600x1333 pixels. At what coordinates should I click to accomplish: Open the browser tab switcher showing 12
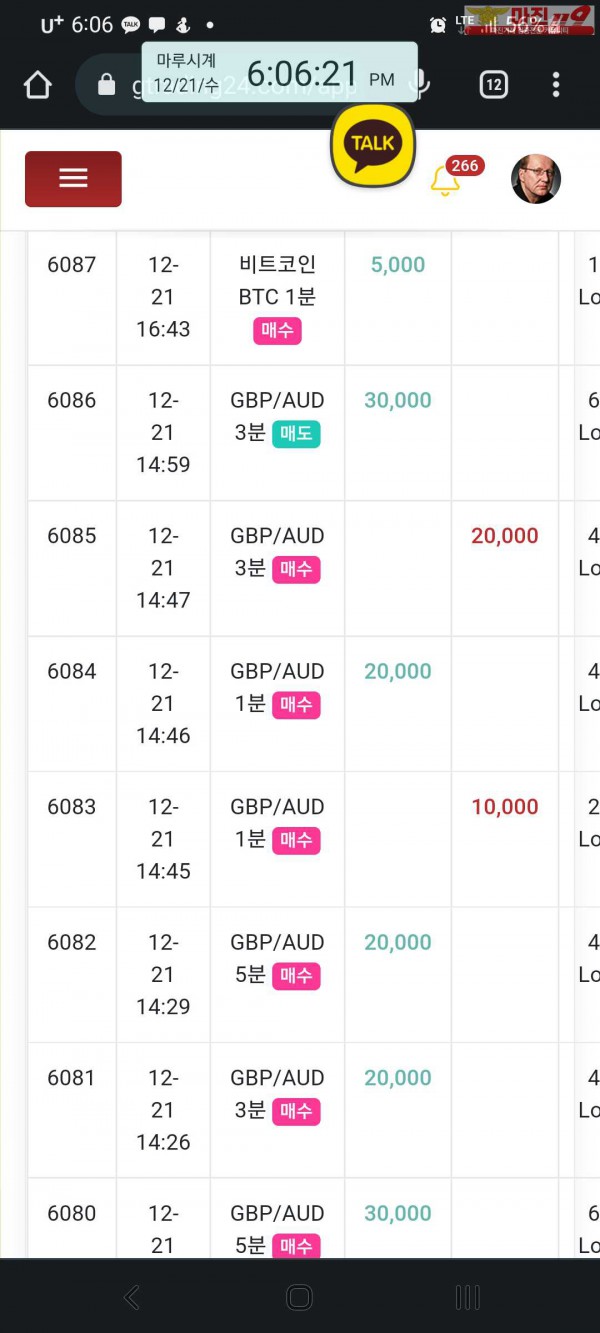coord(493,85)
